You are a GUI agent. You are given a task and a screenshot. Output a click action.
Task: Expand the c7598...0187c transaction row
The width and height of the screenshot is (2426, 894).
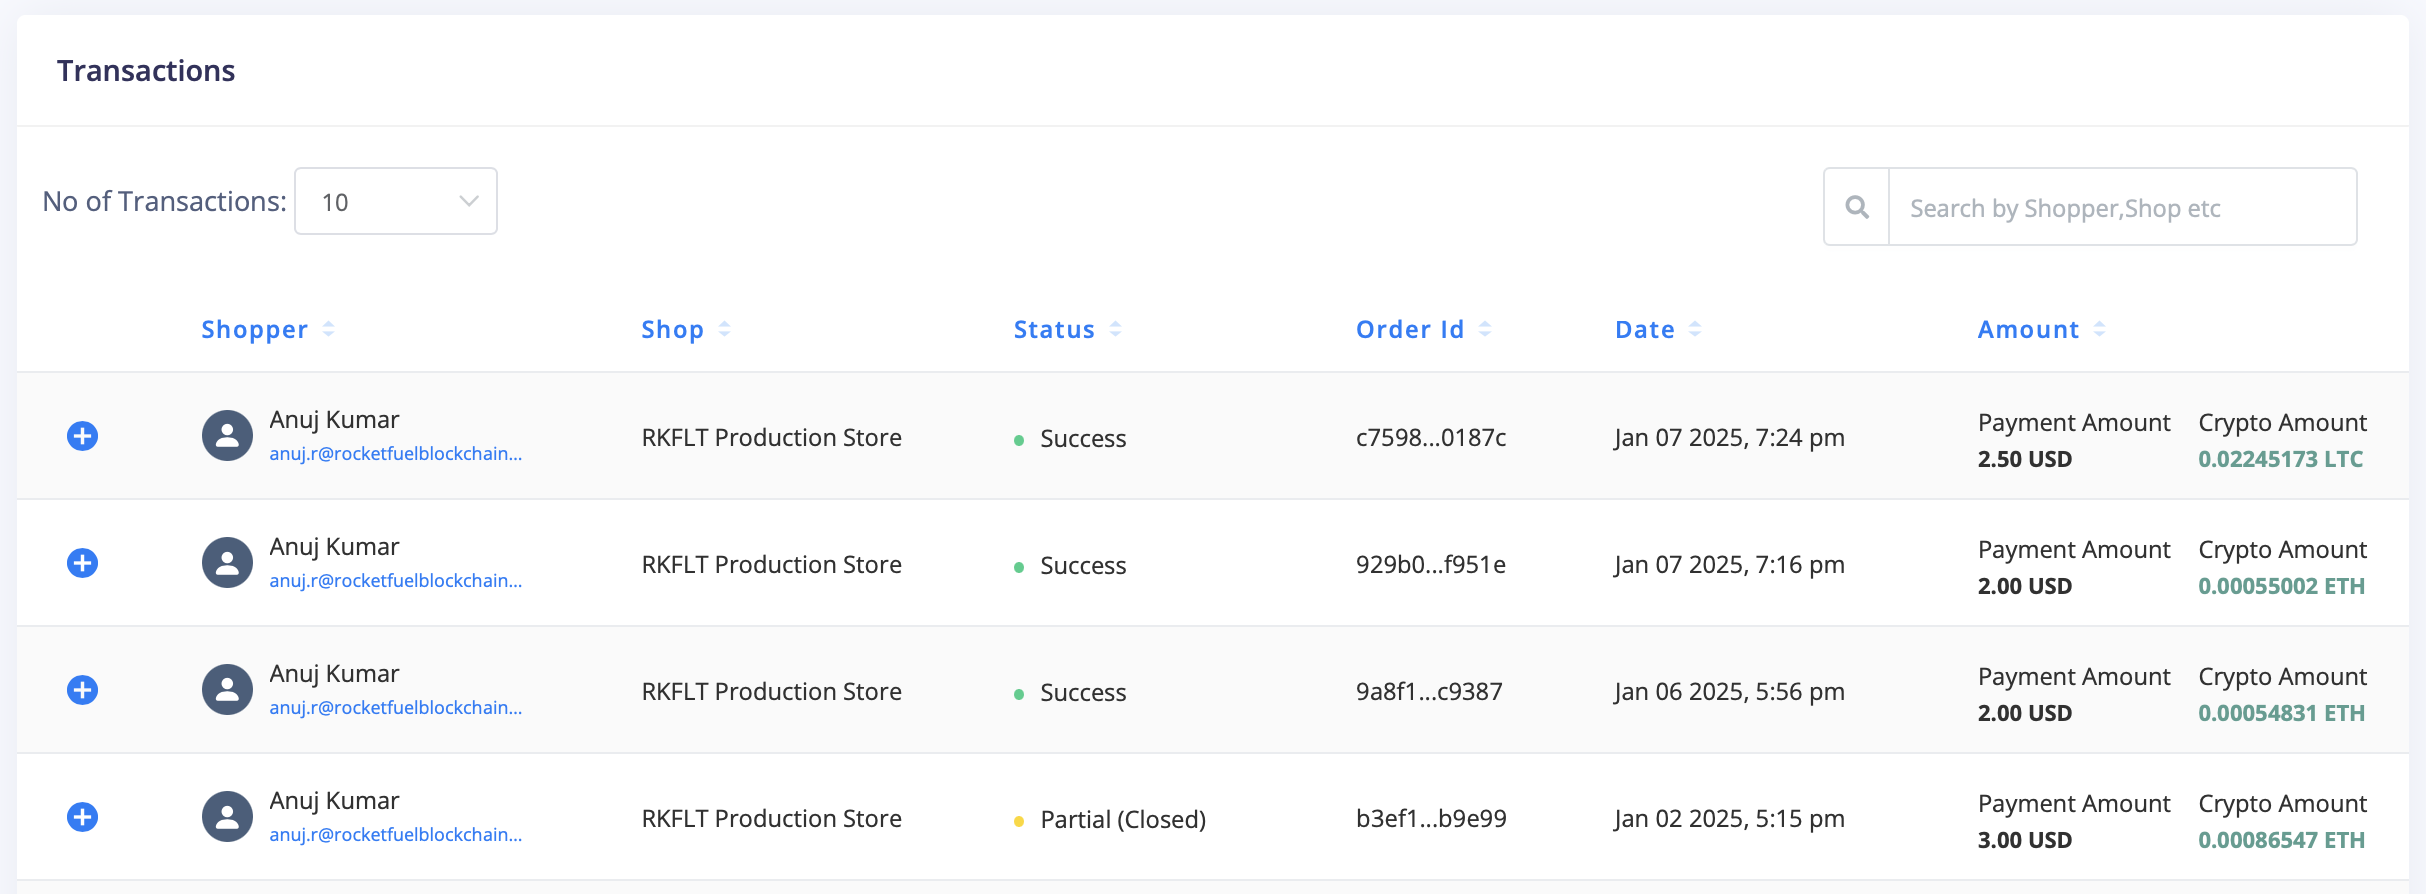point(82,436)
